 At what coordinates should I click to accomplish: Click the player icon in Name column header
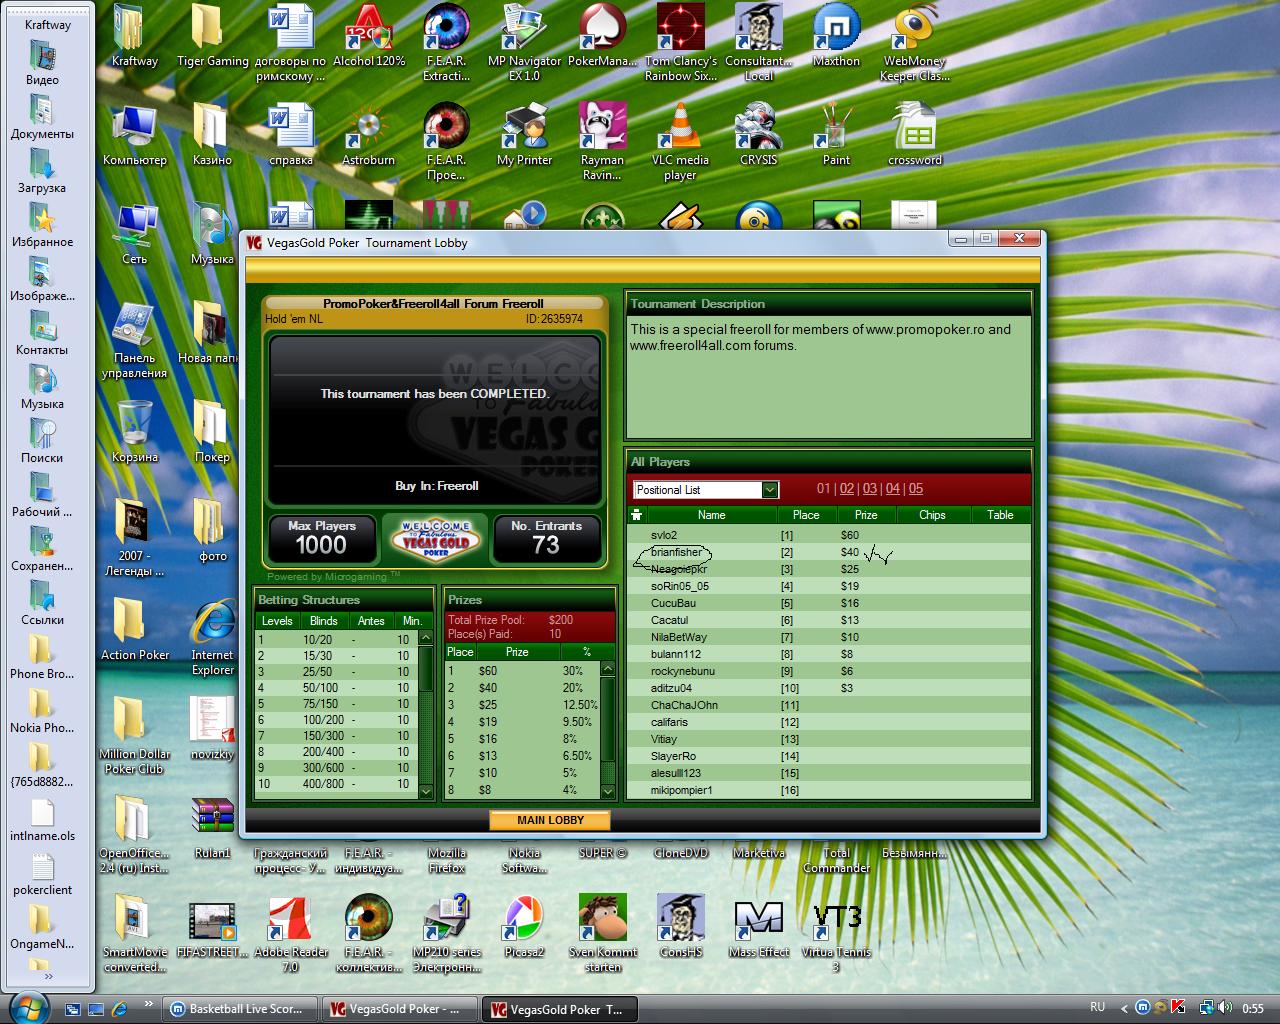pos(636,515)
